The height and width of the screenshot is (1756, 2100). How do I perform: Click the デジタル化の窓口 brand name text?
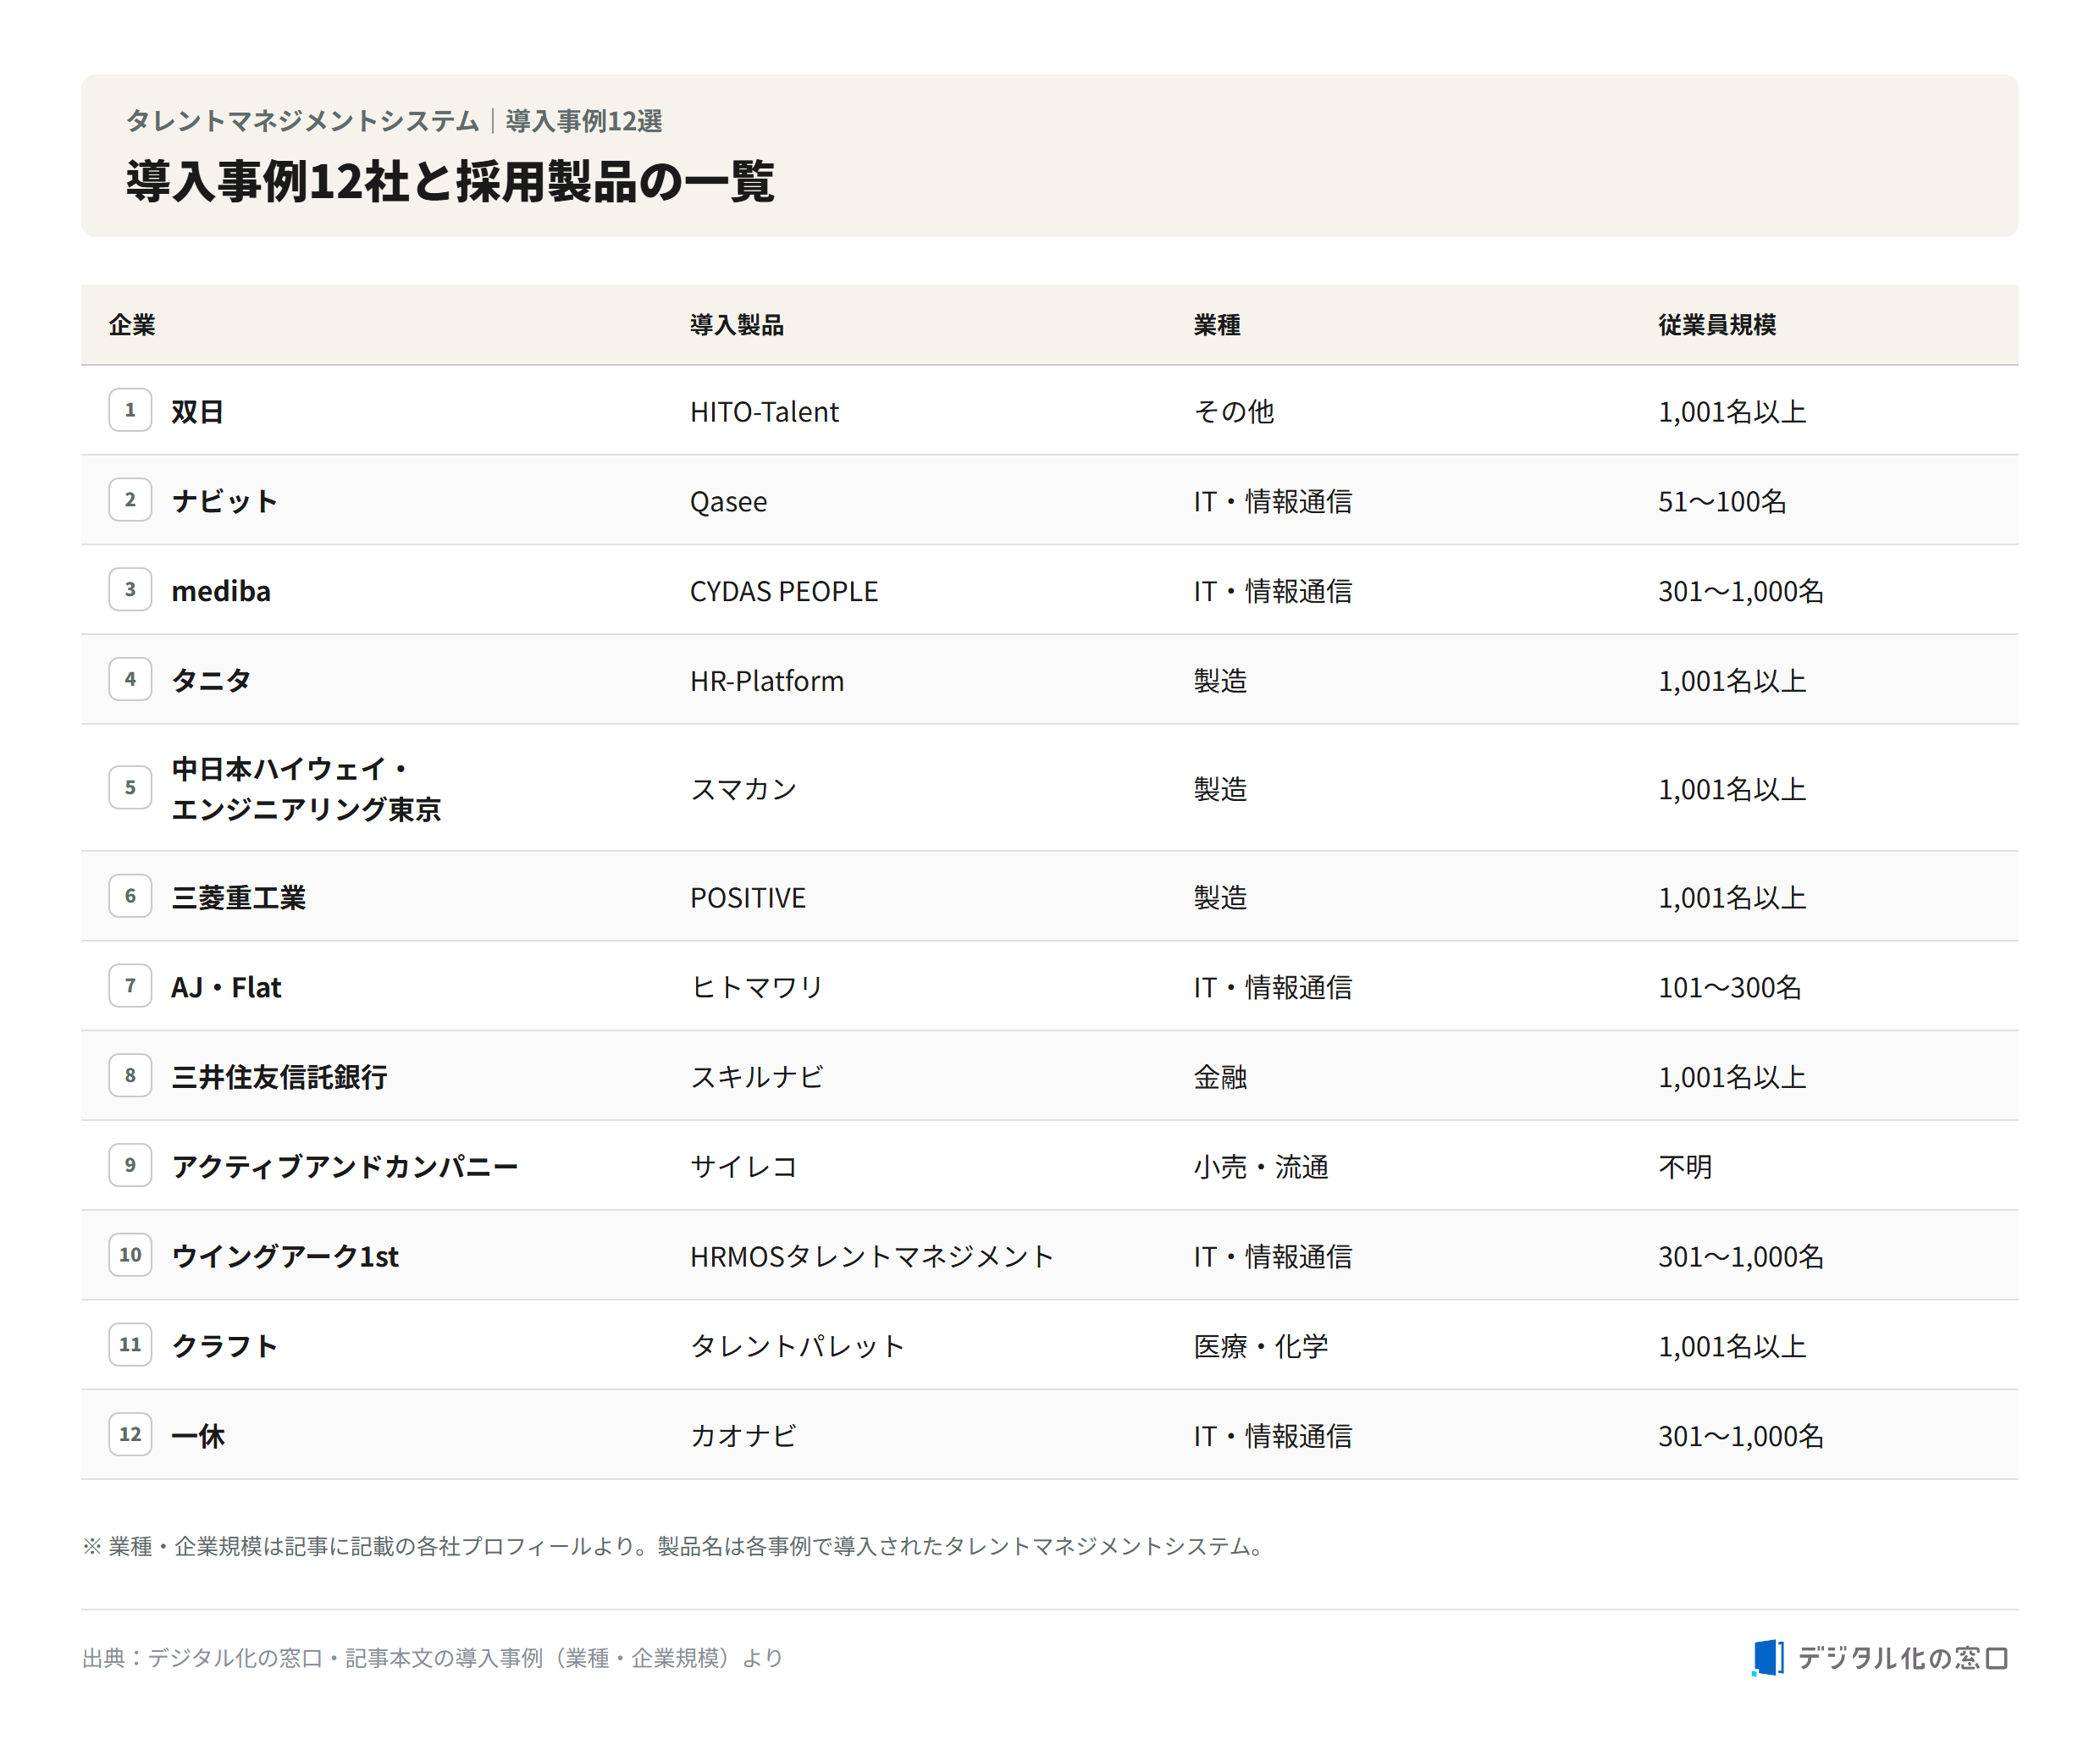click(1903, 1658)
